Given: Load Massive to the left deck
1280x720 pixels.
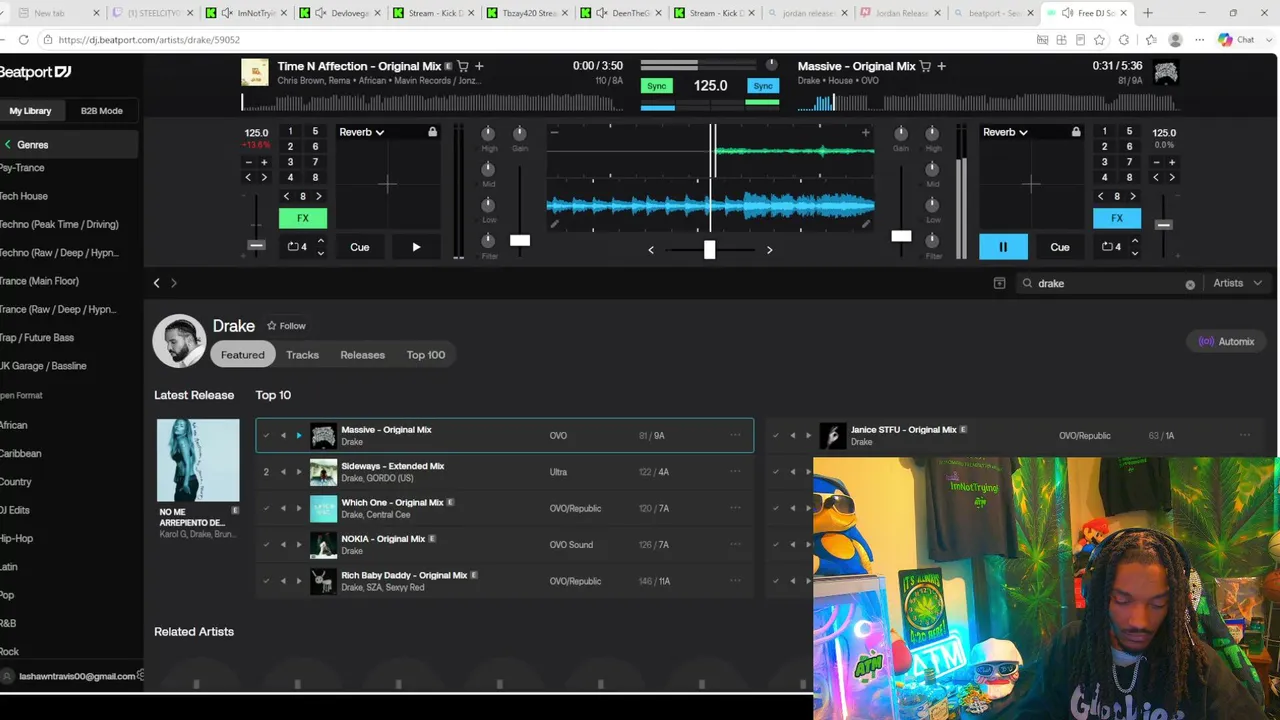Looking at the screenshot, I should click(283, 435).
